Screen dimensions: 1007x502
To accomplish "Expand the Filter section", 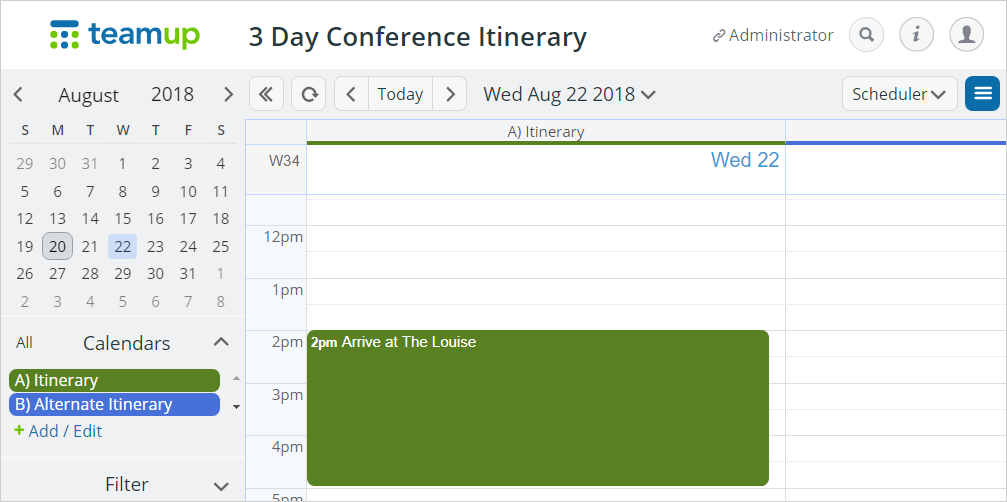I will (221, 486).
